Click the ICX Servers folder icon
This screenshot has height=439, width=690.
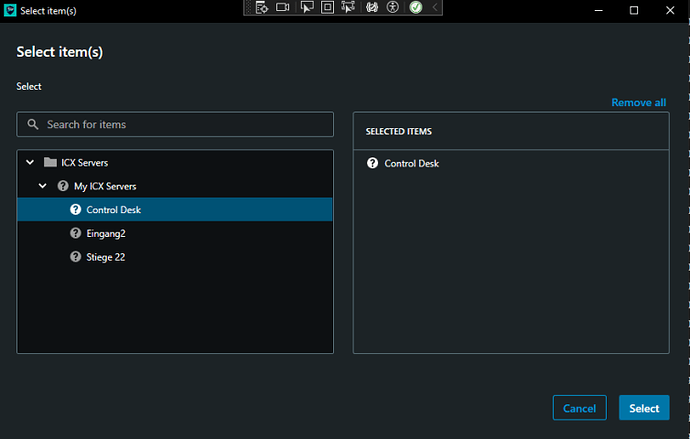[x=50, y=162]
